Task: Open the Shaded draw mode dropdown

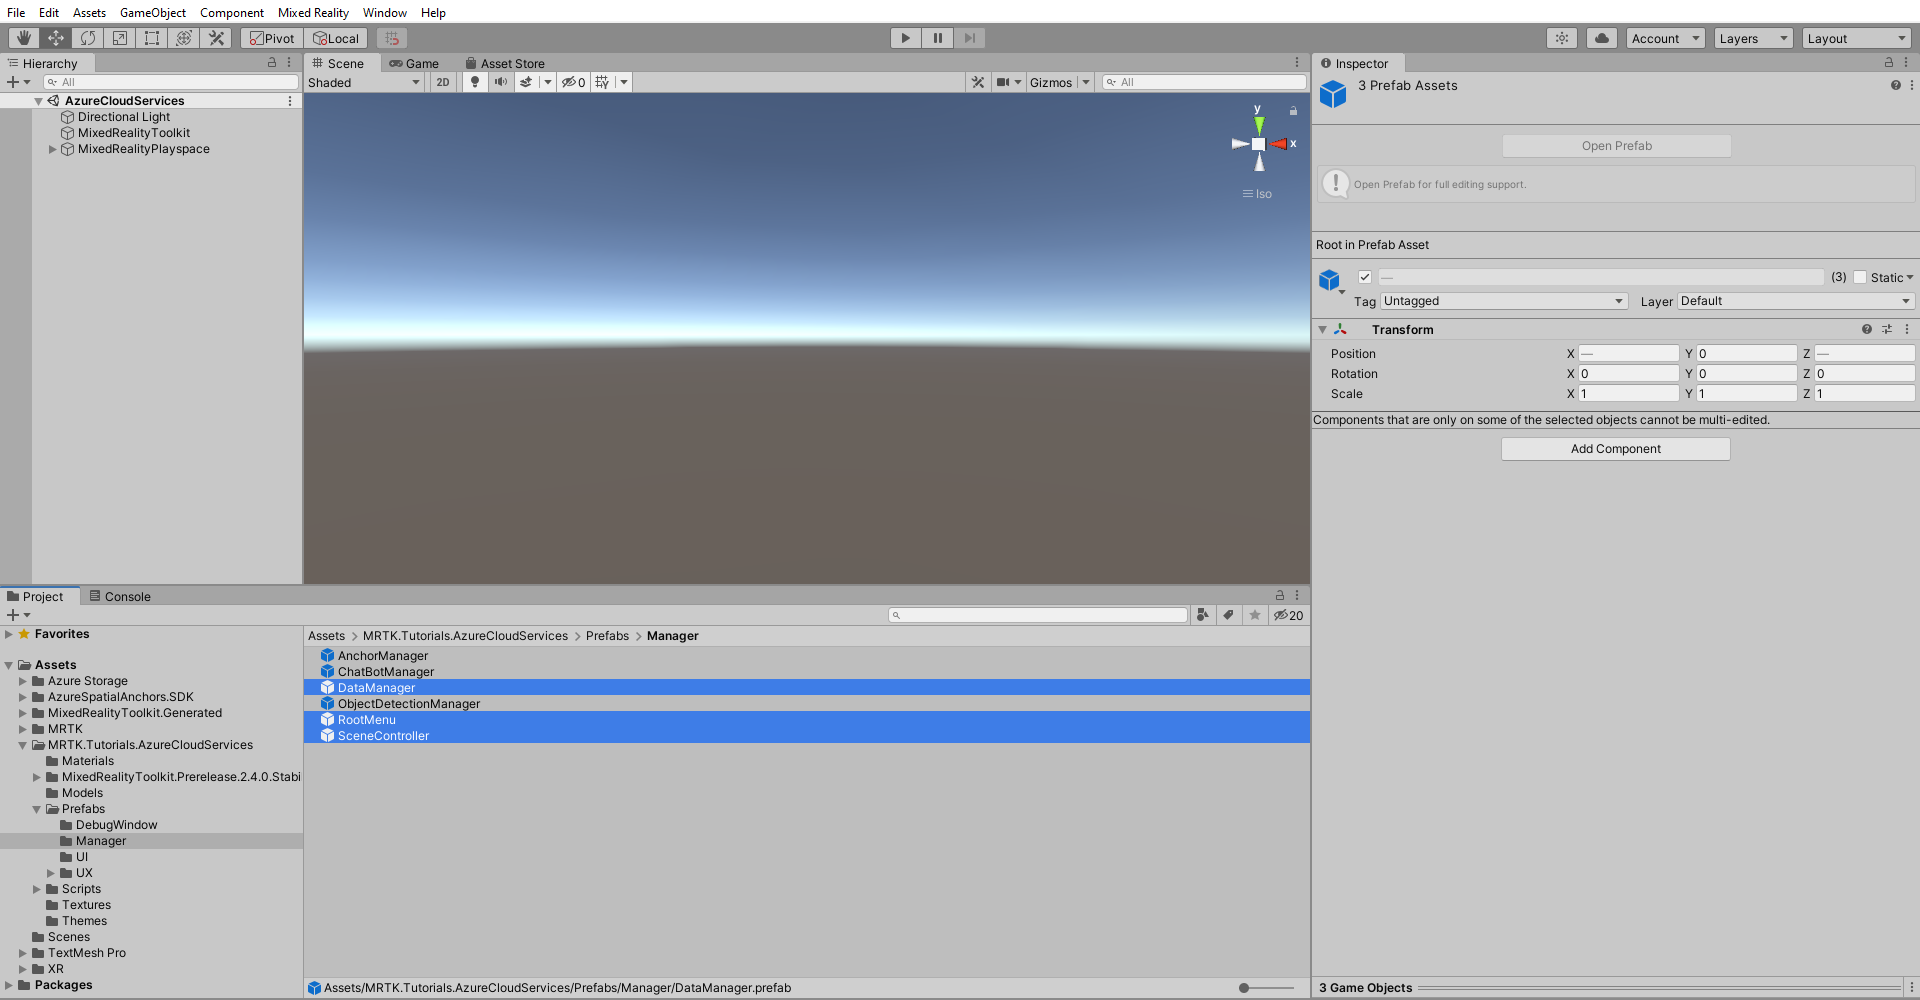Action: coord(363,82)
